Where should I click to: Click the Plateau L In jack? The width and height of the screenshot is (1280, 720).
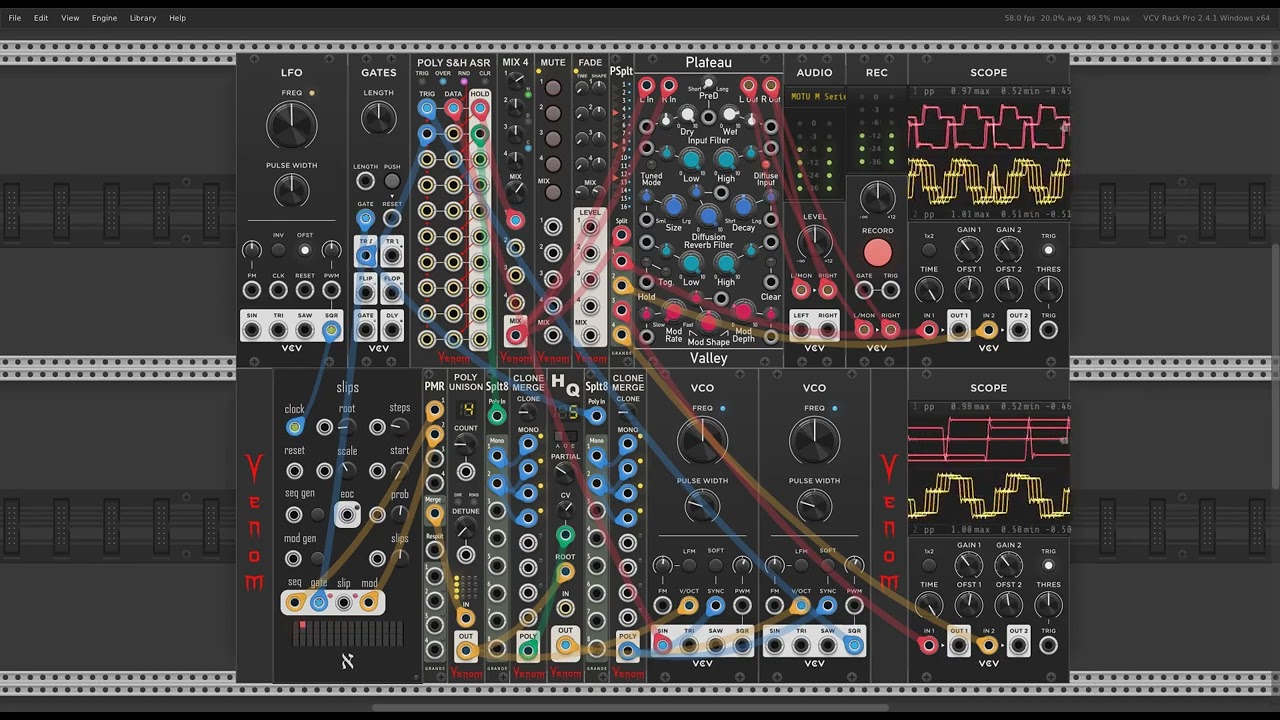coord(646,87)
